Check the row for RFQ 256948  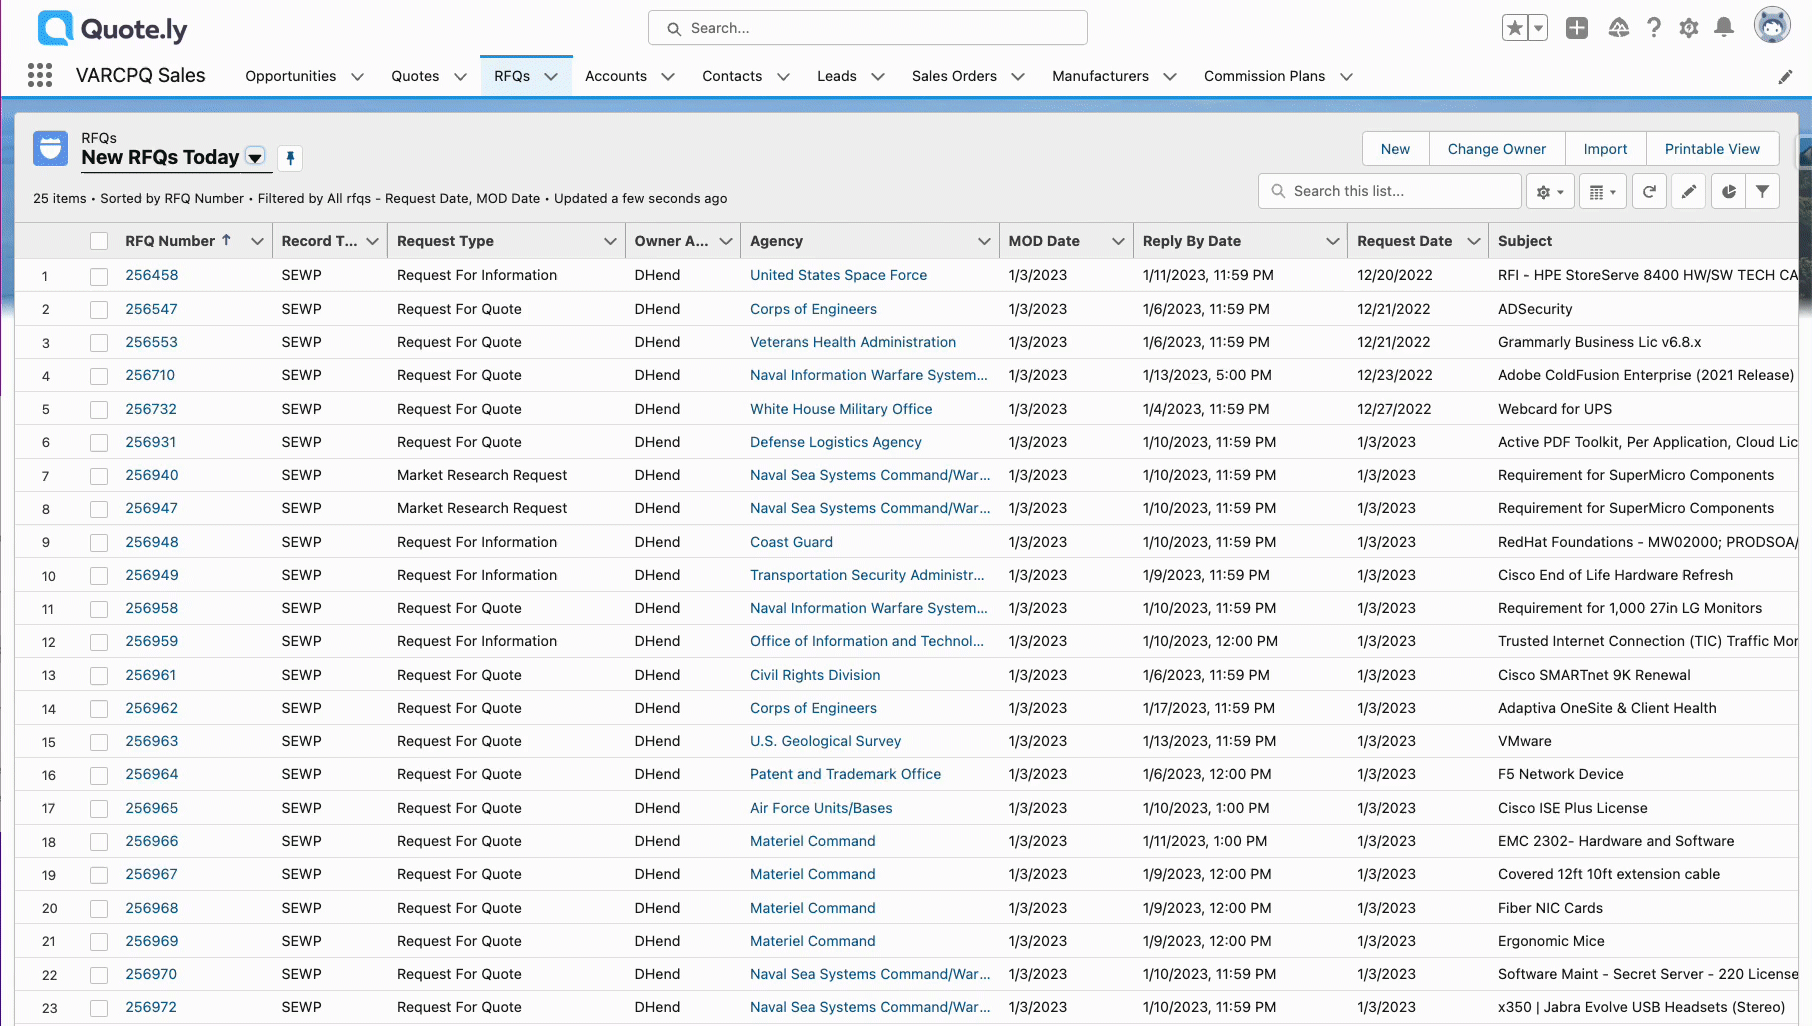pos(99,543)
